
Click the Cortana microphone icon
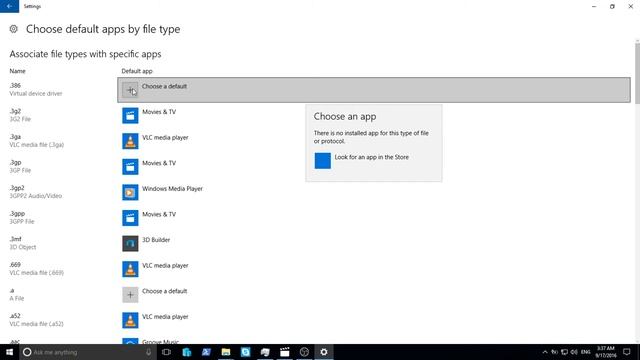149,352
